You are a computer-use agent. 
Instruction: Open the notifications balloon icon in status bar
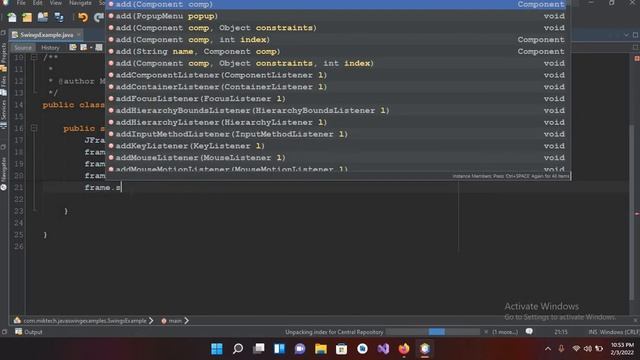(x=529, y=331)
